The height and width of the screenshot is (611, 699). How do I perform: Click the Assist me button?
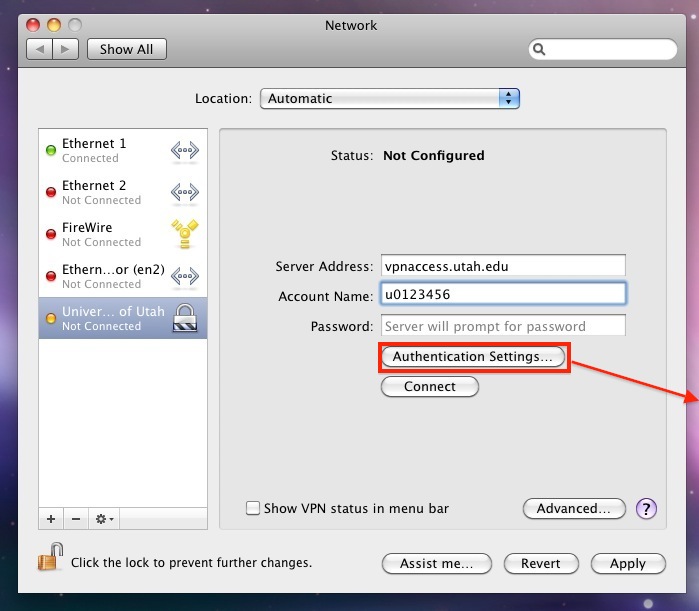tap(437, 564)
